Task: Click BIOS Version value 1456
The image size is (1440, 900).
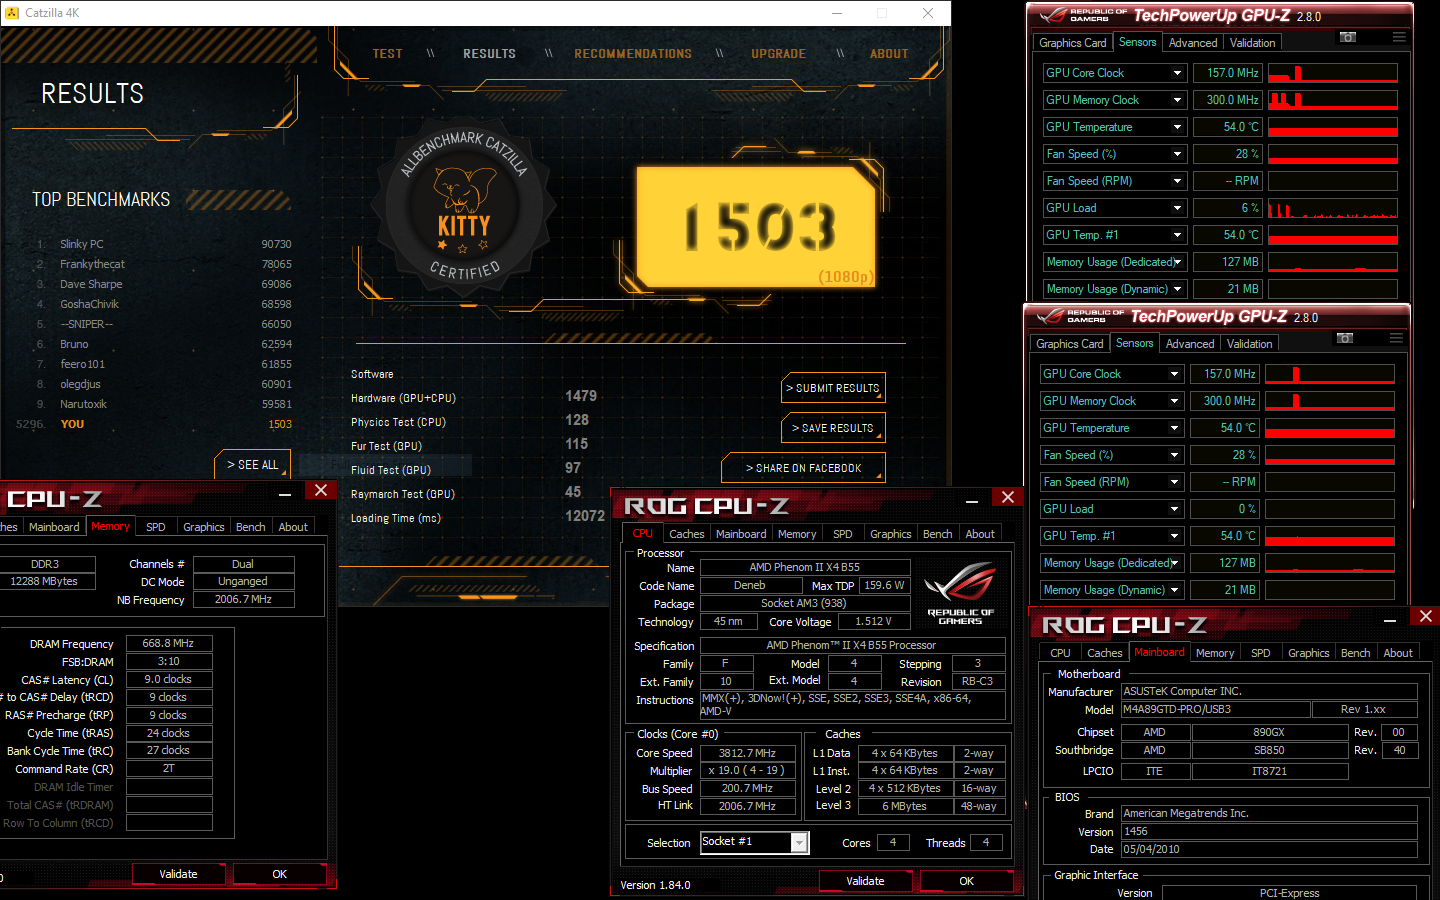Action: 1269,832
